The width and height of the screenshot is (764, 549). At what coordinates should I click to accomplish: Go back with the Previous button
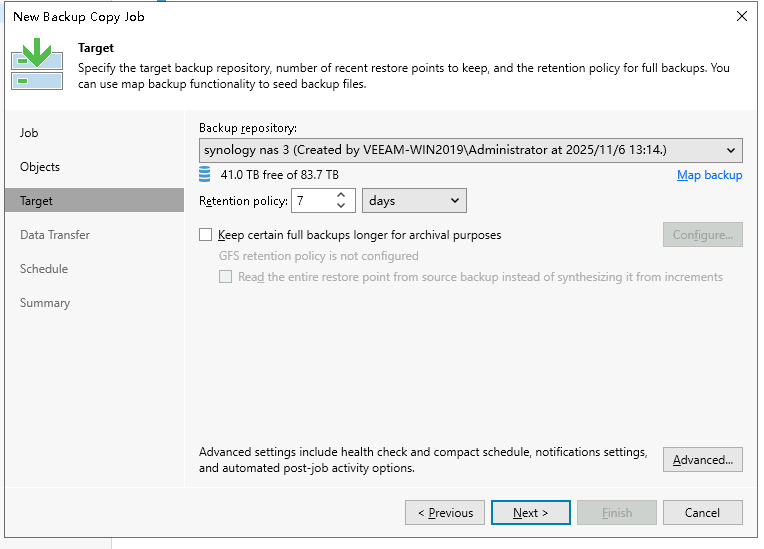(x=445, y=513)
